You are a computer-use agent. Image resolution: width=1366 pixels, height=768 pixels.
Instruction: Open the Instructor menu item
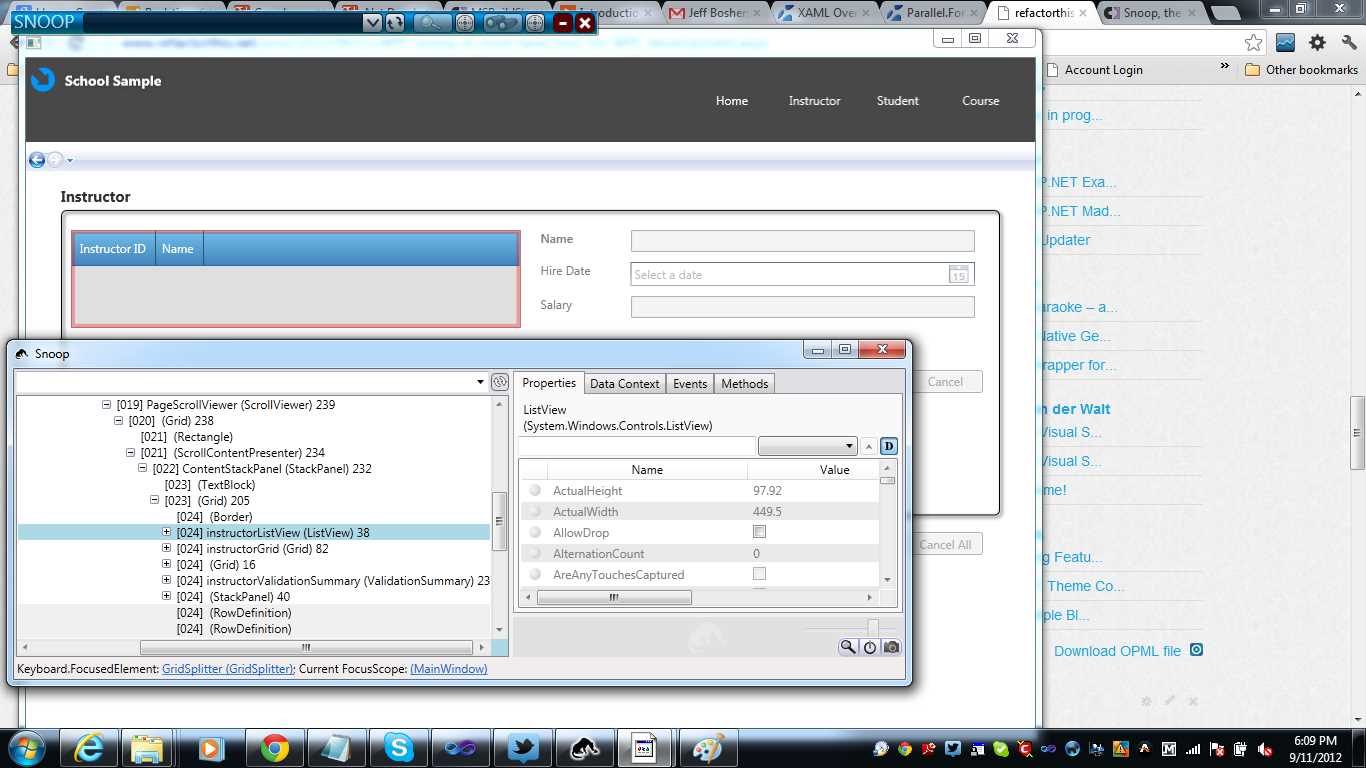point(814,100)
